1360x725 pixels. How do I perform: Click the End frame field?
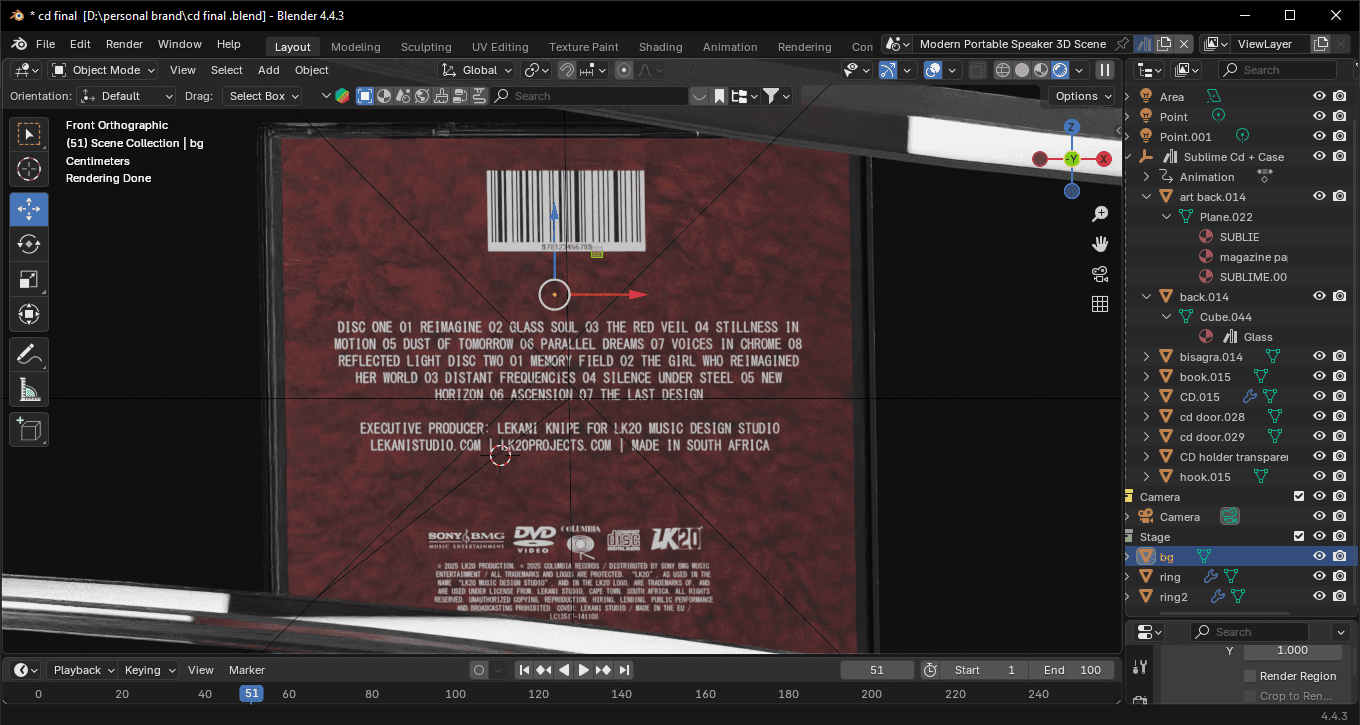[1071, 670]
